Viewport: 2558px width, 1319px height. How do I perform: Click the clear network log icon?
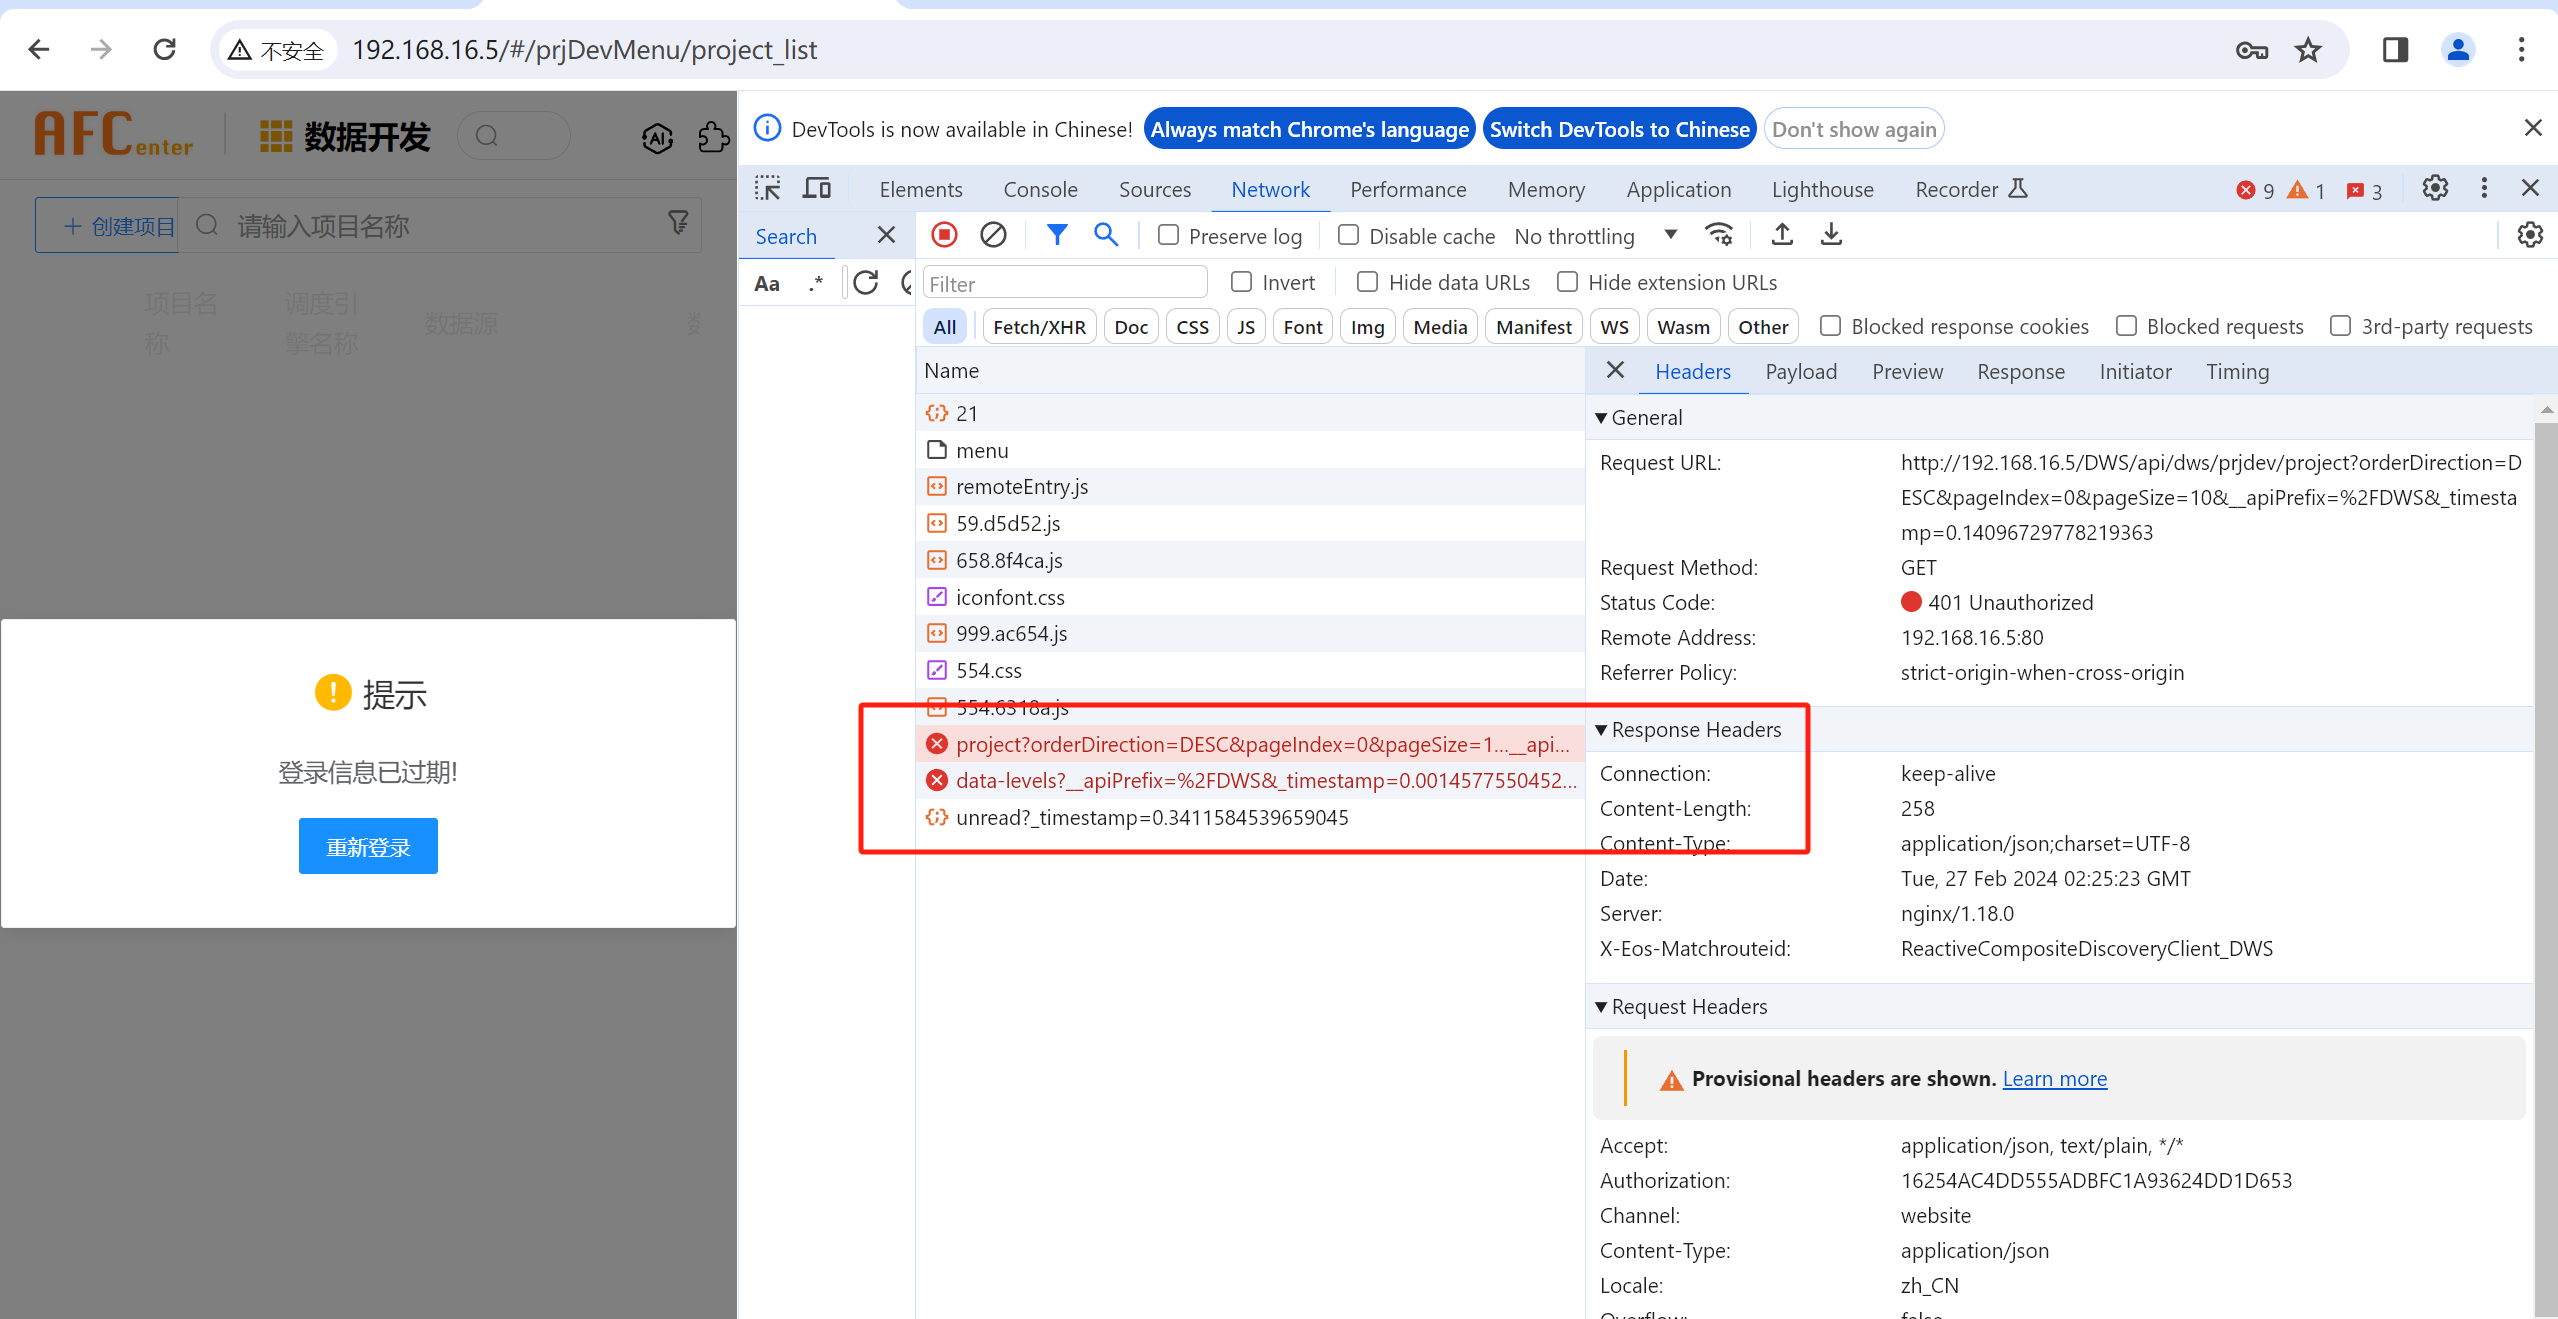(x=993, y=235)
